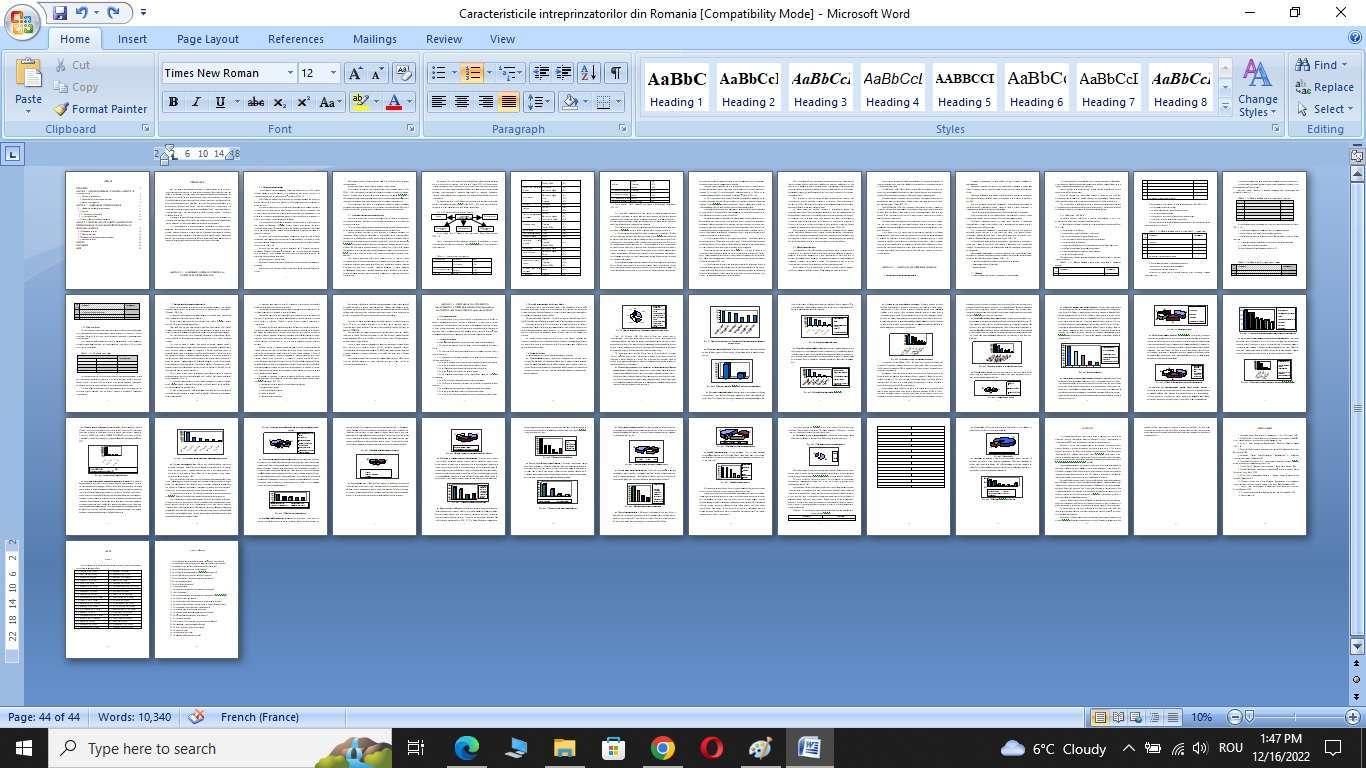Image resolution: width=1366 pixels, height=768 pixels.
Task: Apply the Heading 1 style
Action: [676, 88]
